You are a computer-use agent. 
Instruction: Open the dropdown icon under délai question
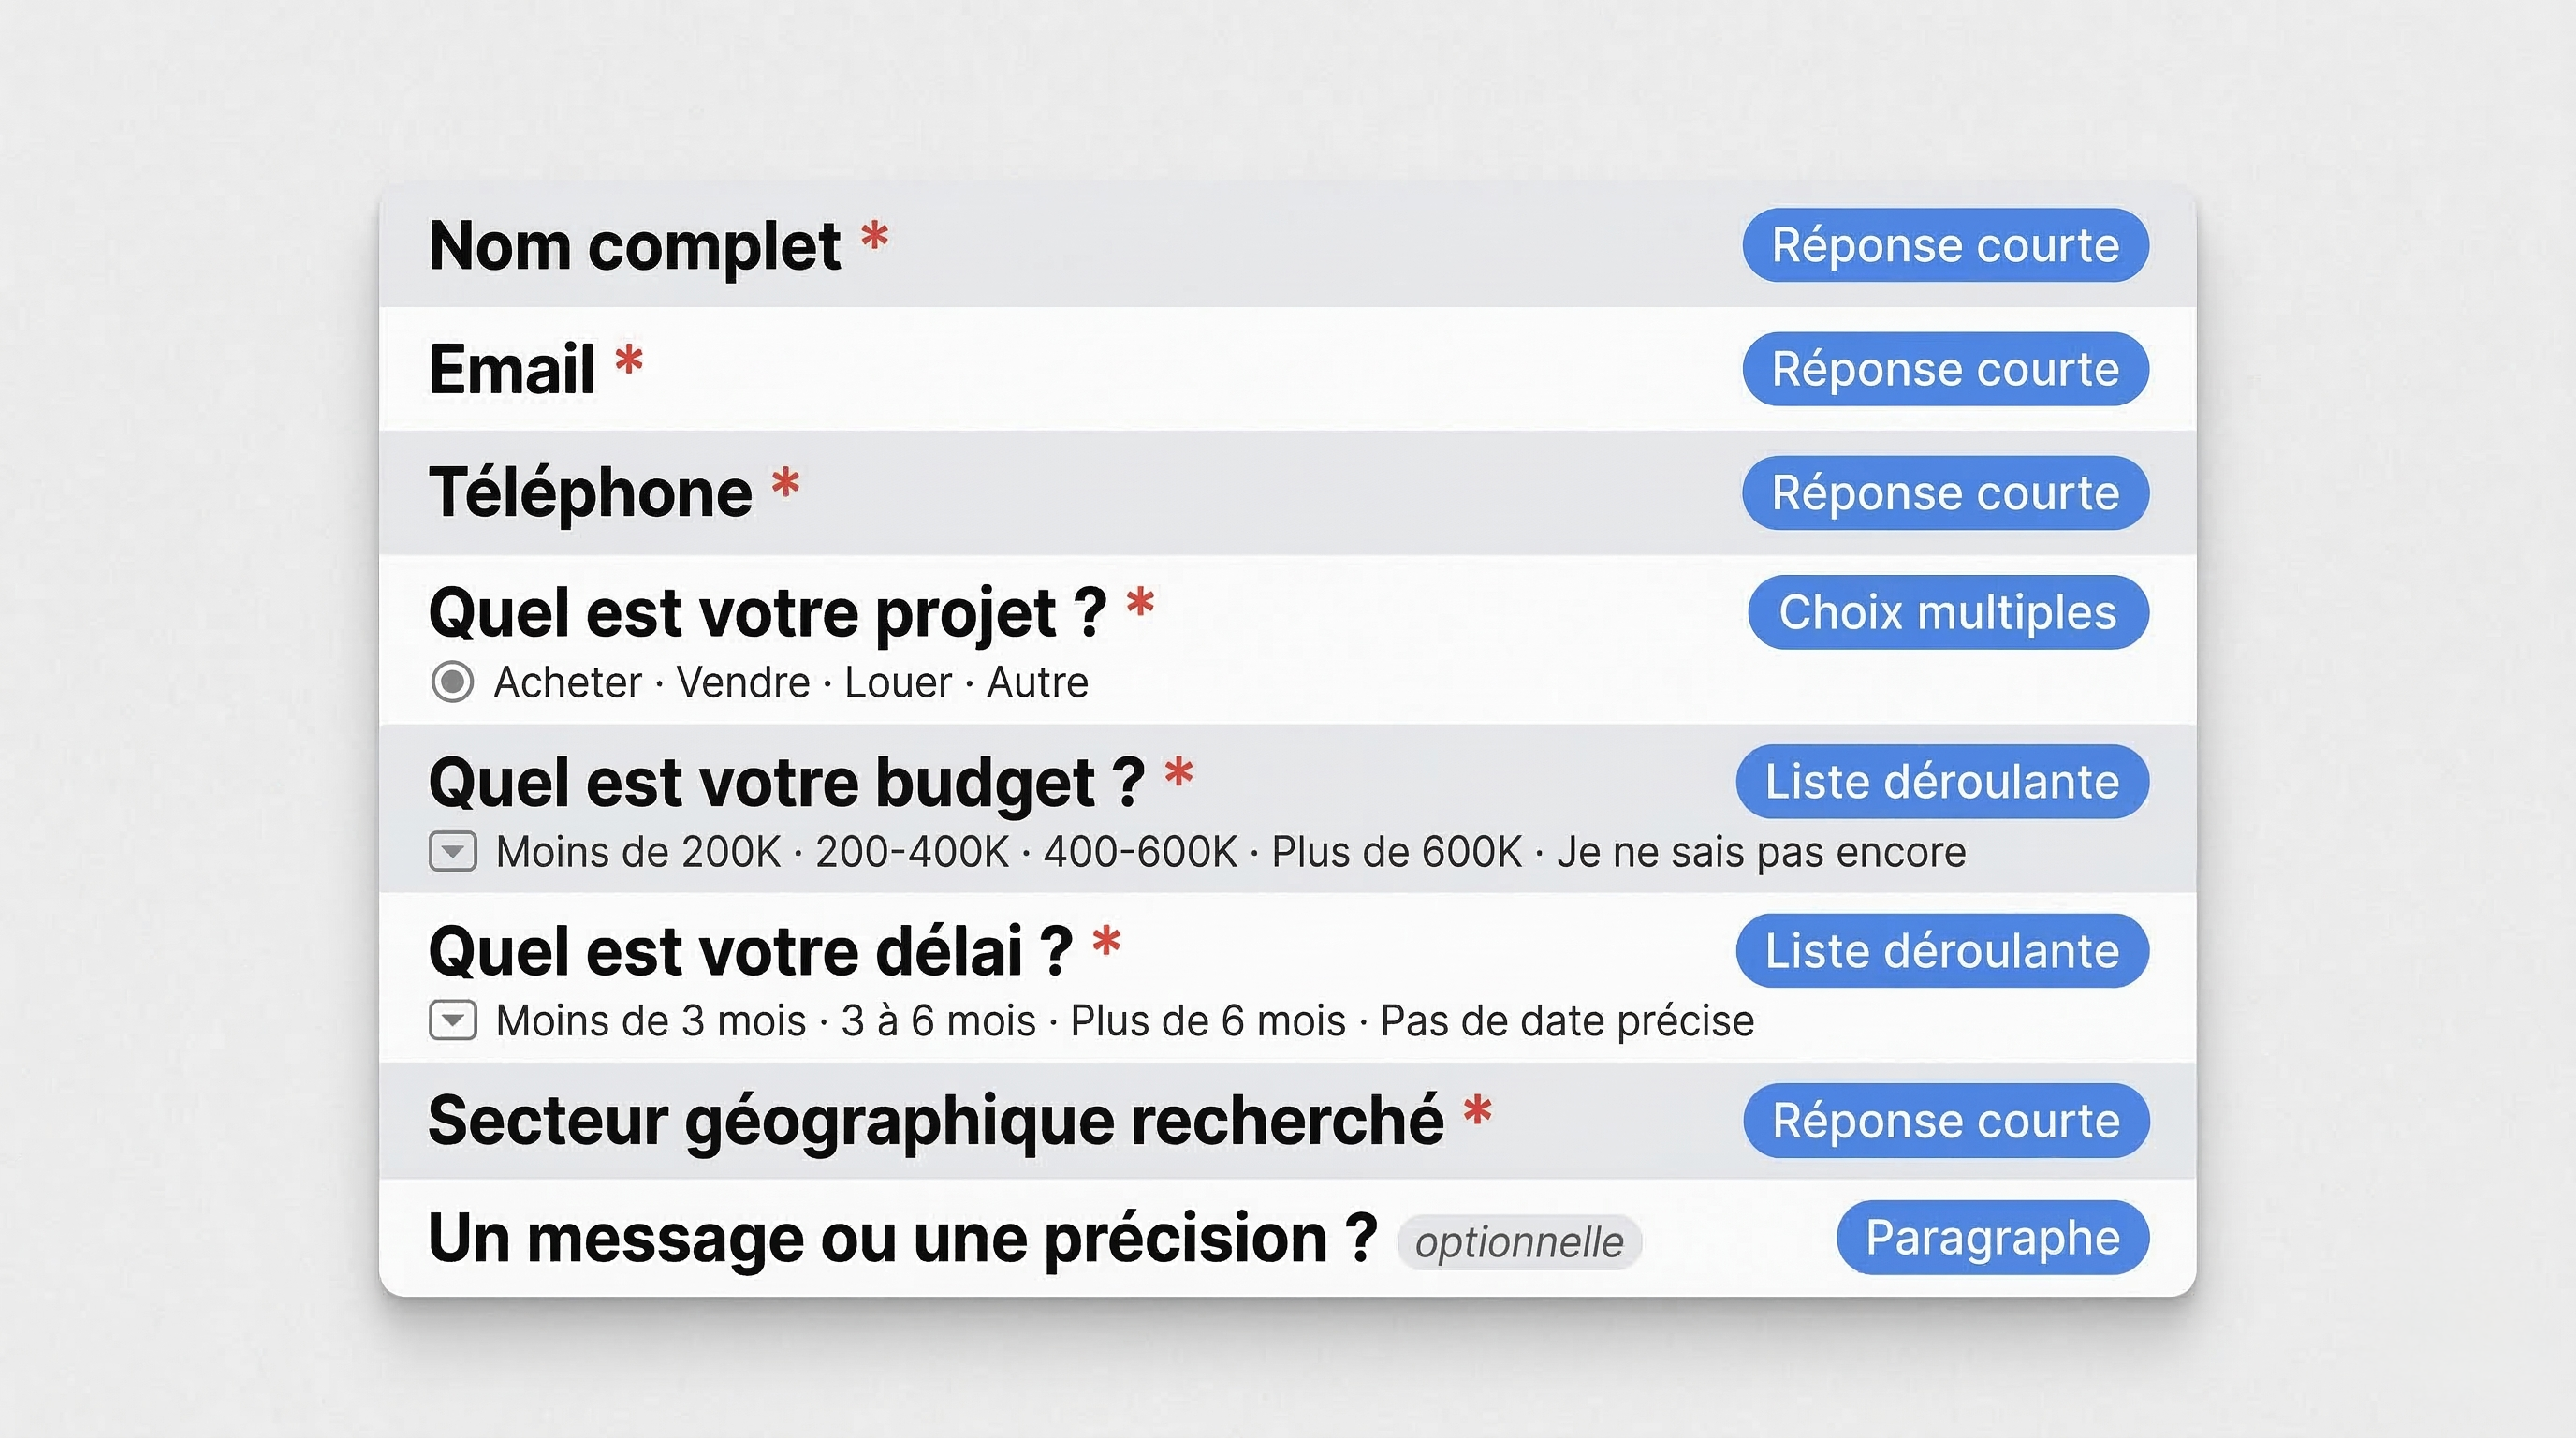point(453,1021)
